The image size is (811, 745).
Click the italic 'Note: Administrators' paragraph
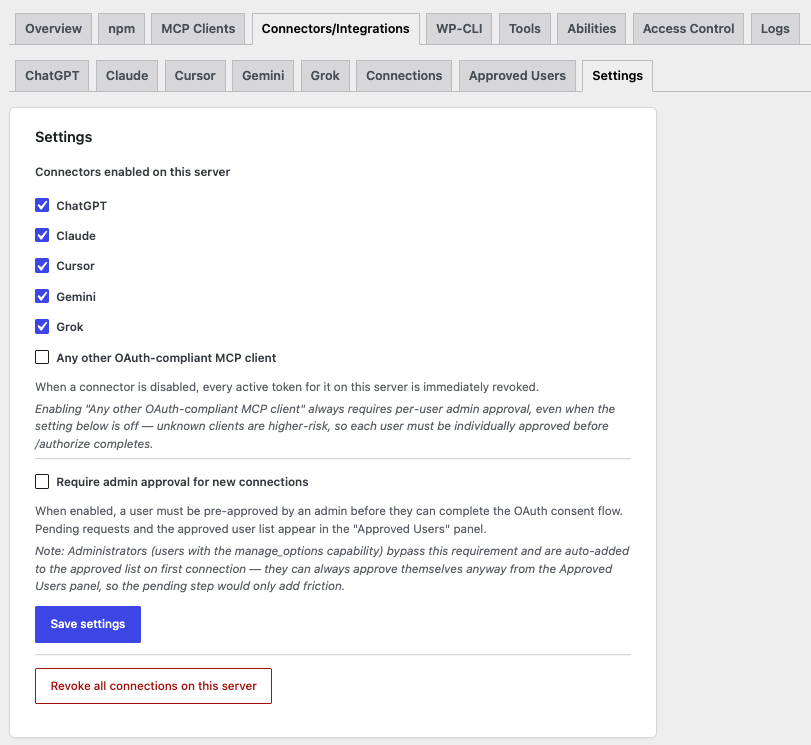332,569
